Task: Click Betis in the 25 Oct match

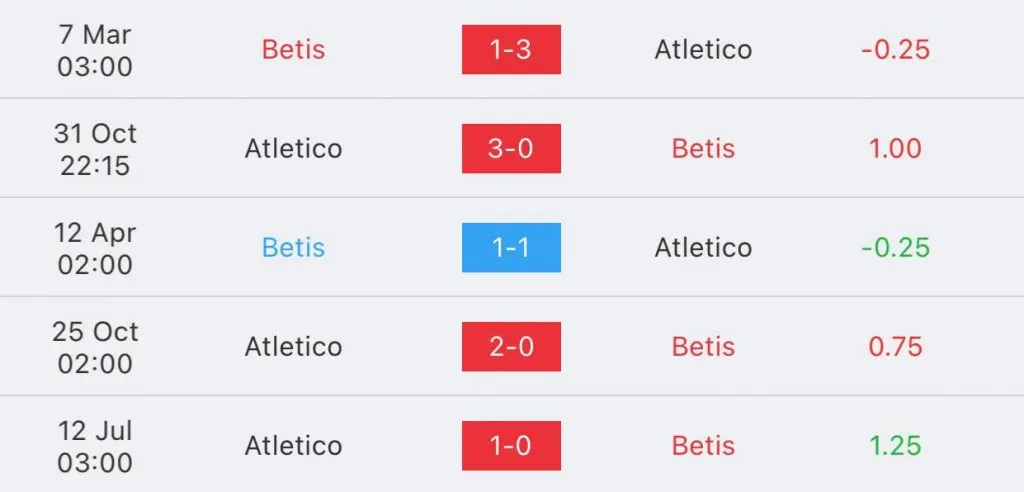Action: tap(703, 346)
